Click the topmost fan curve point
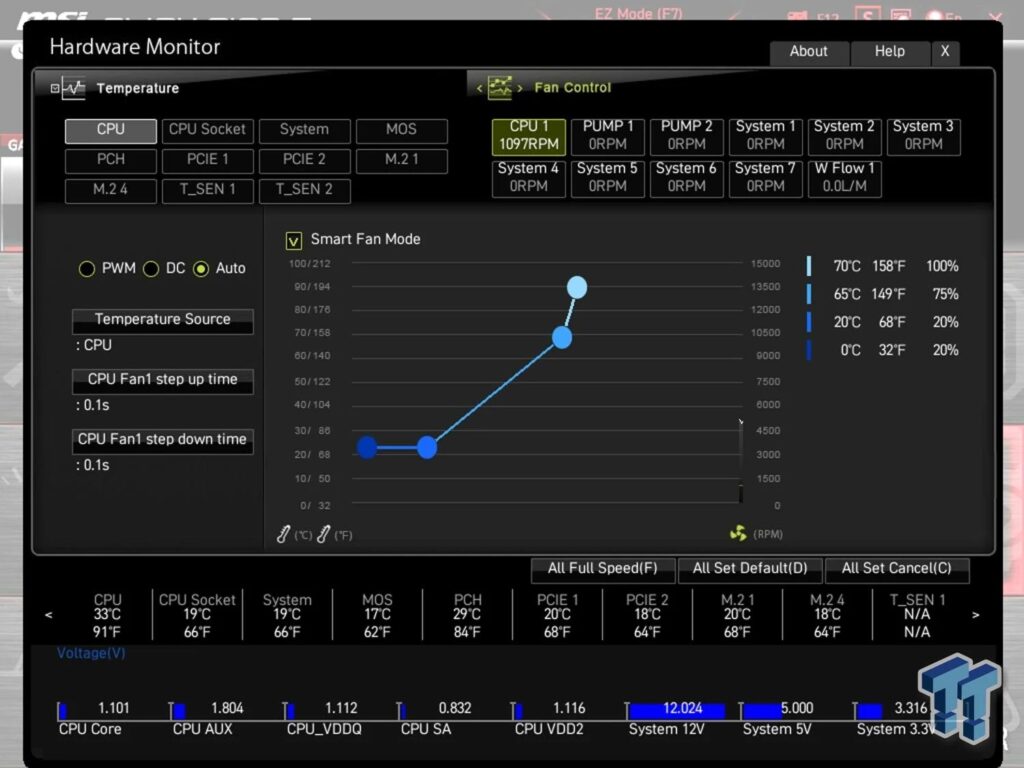This screenshot has height=768, width=1024. pos(577,287)
